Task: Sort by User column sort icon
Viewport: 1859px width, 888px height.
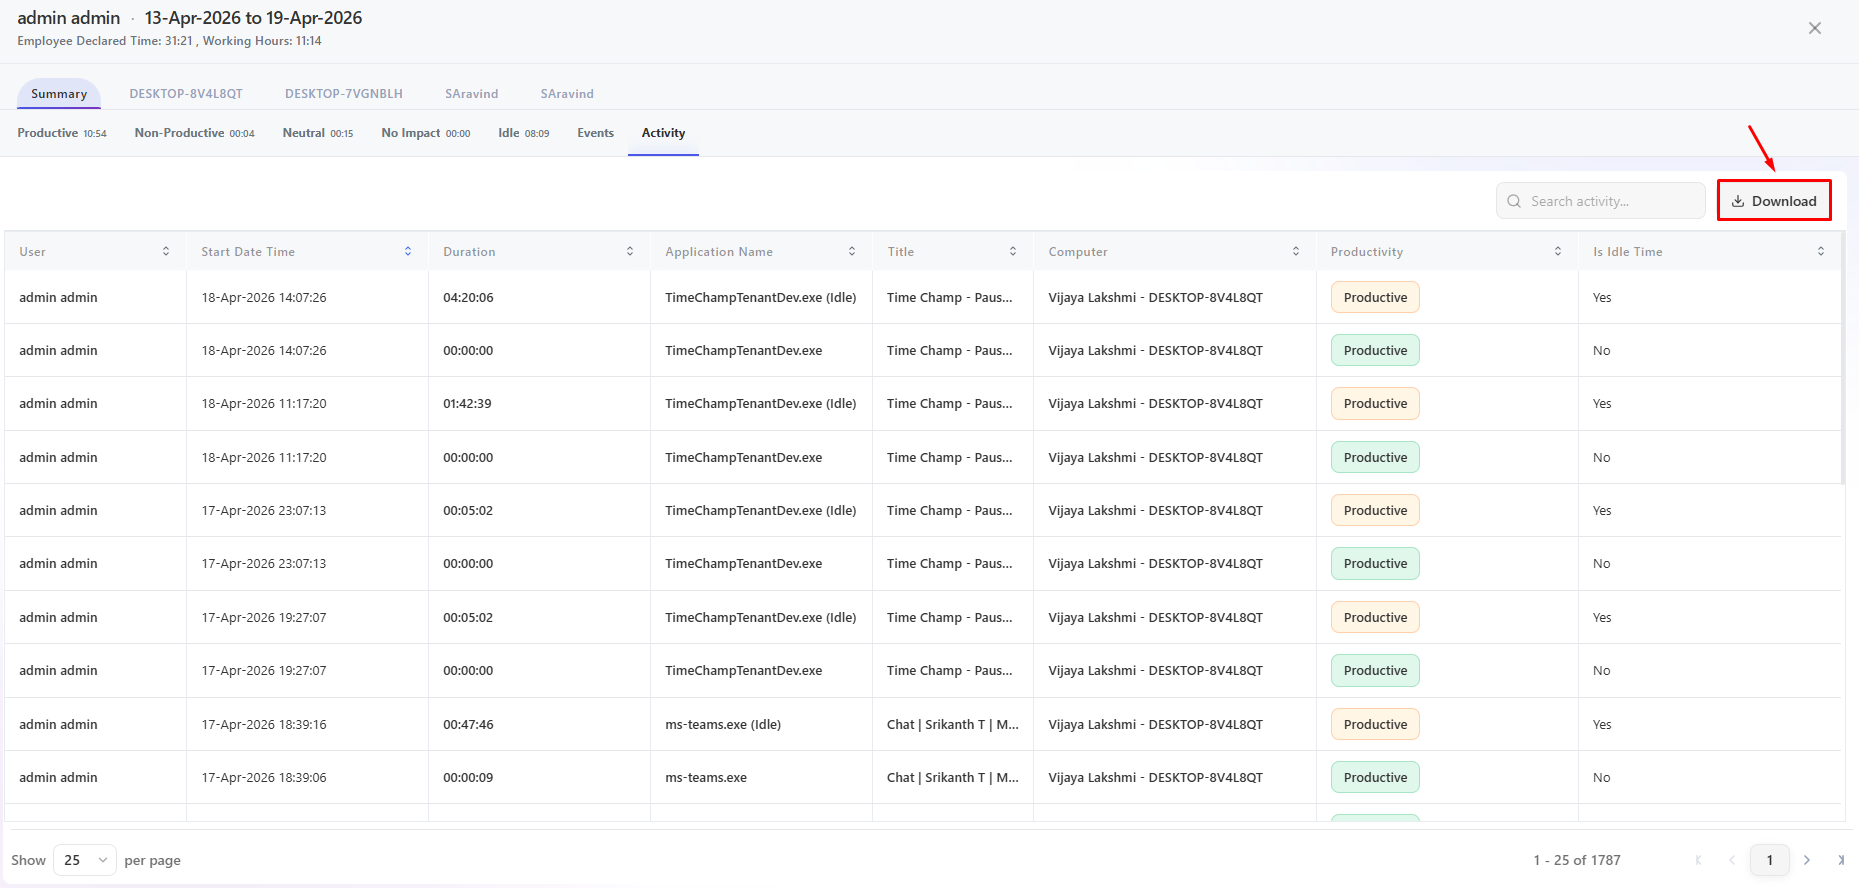Action: pos(166,252)
